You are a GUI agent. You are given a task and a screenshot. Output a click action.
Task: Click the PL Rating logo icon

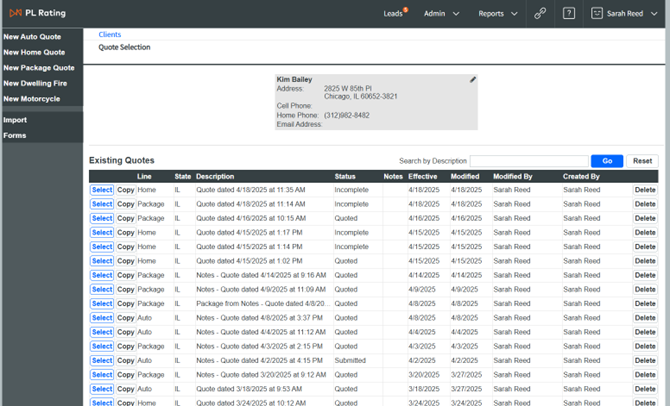[x=15, y=13]
